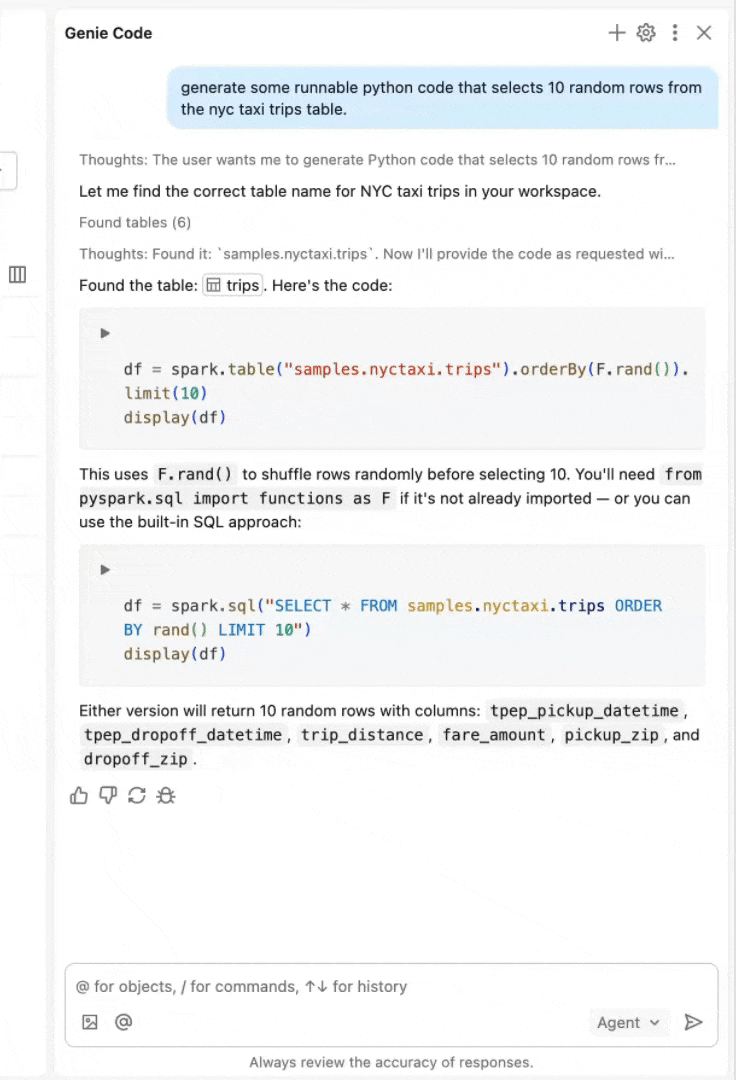736x1080 pixels.
Task: Give a thumbs down to the response
Action: pyautogui.click(x=108, y=795)
